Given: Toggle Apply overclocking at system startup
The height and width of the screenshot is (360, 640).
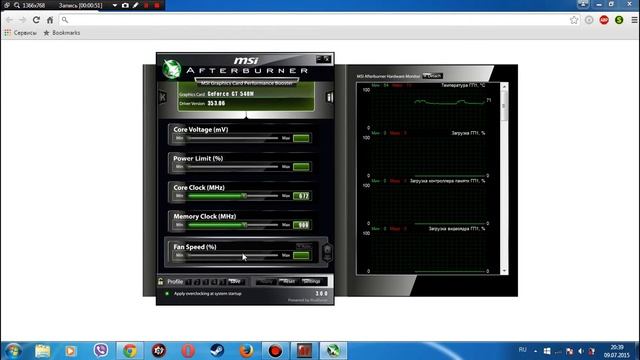Looking at the screenshot, I should tap(167, 293).
